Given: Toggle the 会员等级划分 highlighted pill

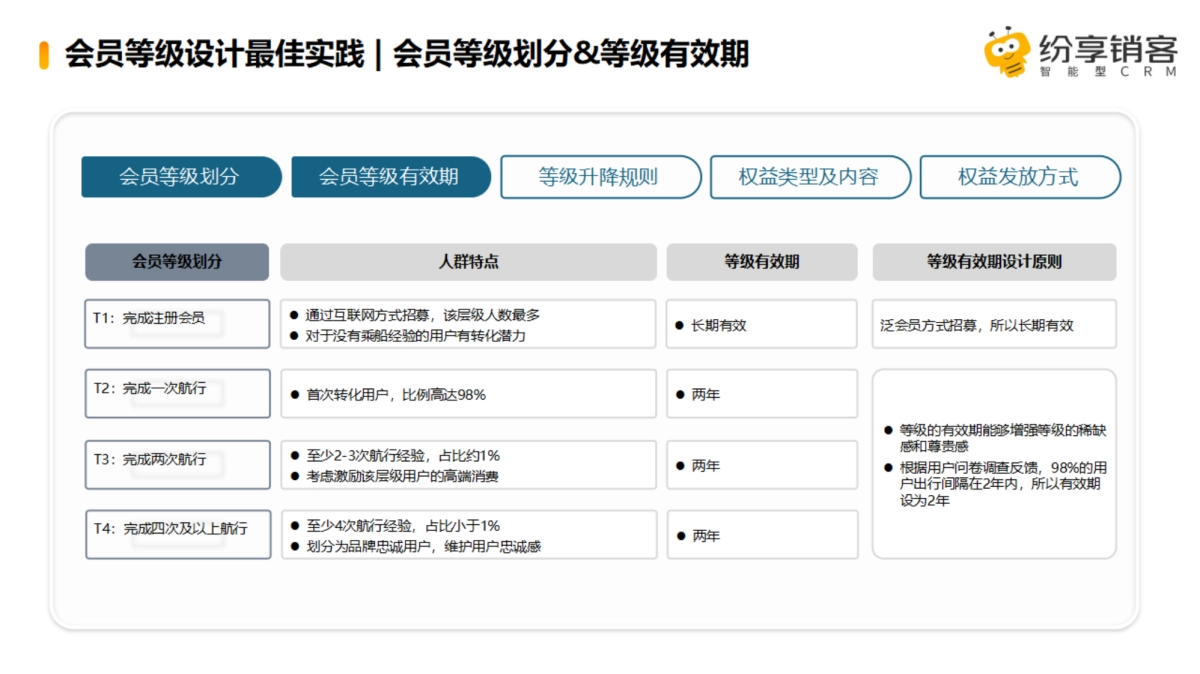Looking at the screenshot, I should tap(182, 178).
